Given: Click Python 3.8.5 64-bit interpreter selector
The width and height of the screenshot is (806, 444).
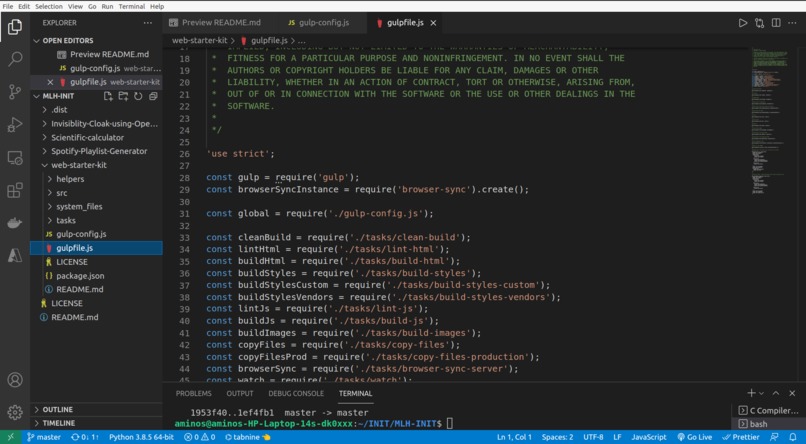Looking at the screenshot, I should coord(141,437).
